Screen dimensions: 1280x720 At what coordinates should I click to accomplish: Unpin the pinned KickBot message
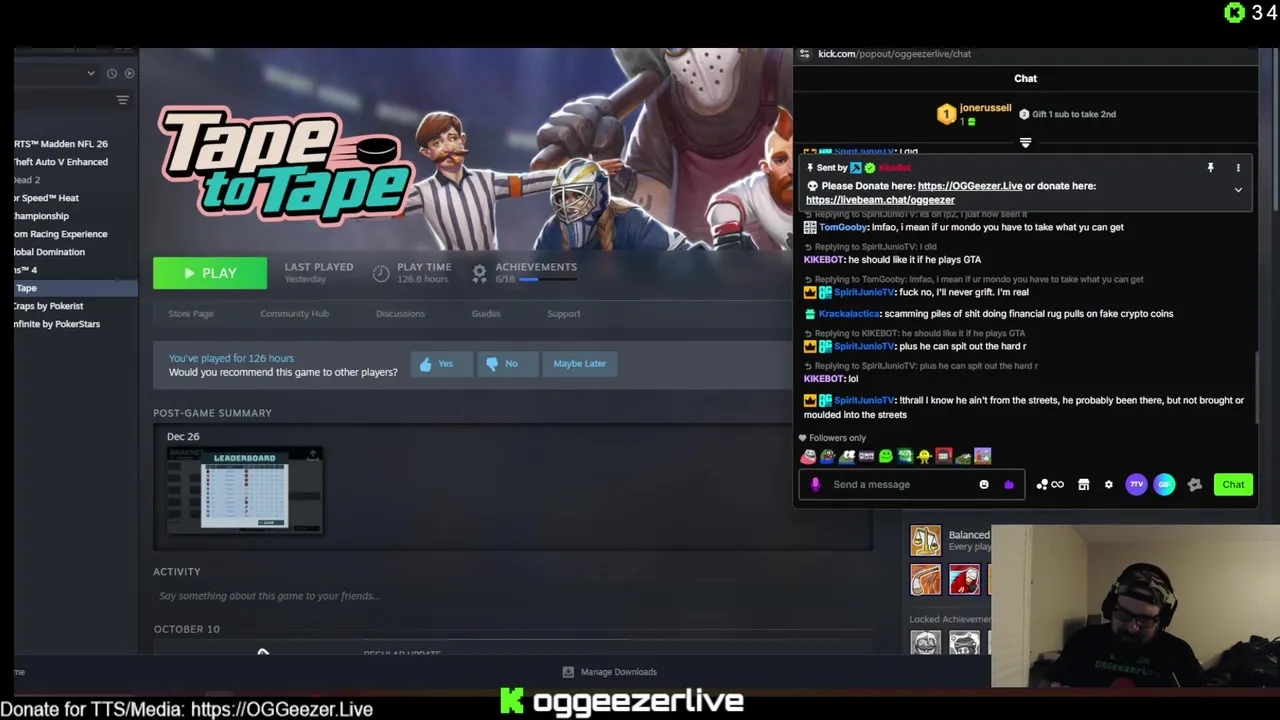[1210, 168]
